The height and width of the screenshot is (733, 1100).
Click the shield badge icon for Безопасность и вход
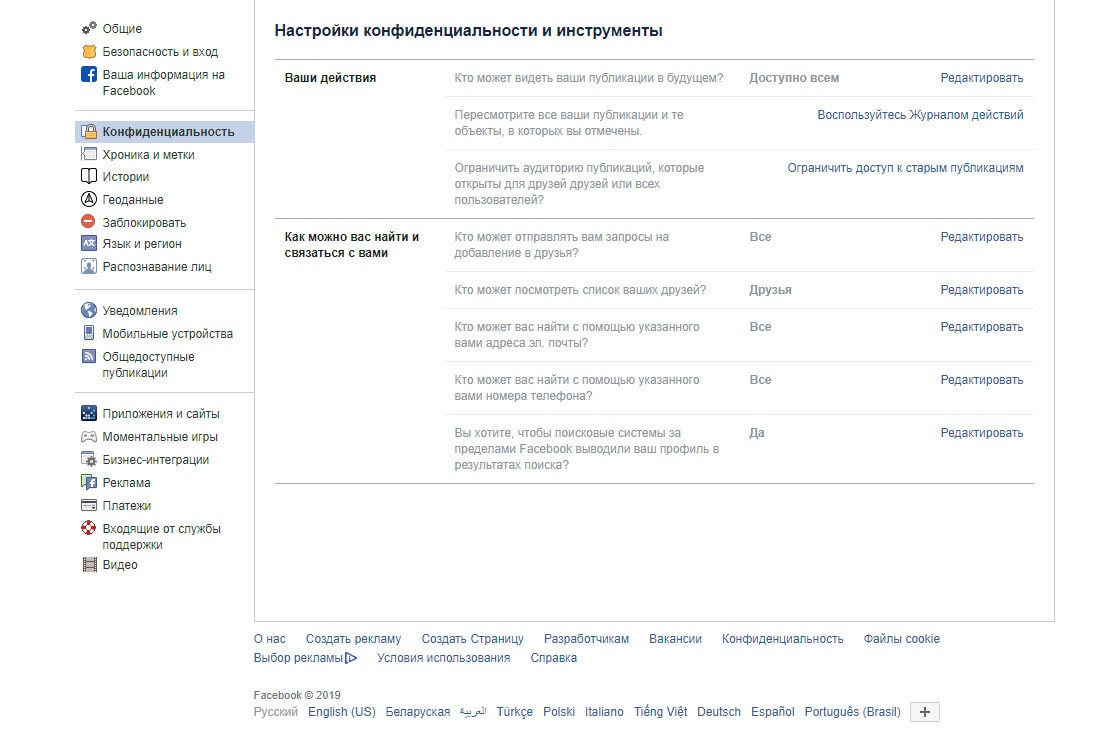coord(89,51)
